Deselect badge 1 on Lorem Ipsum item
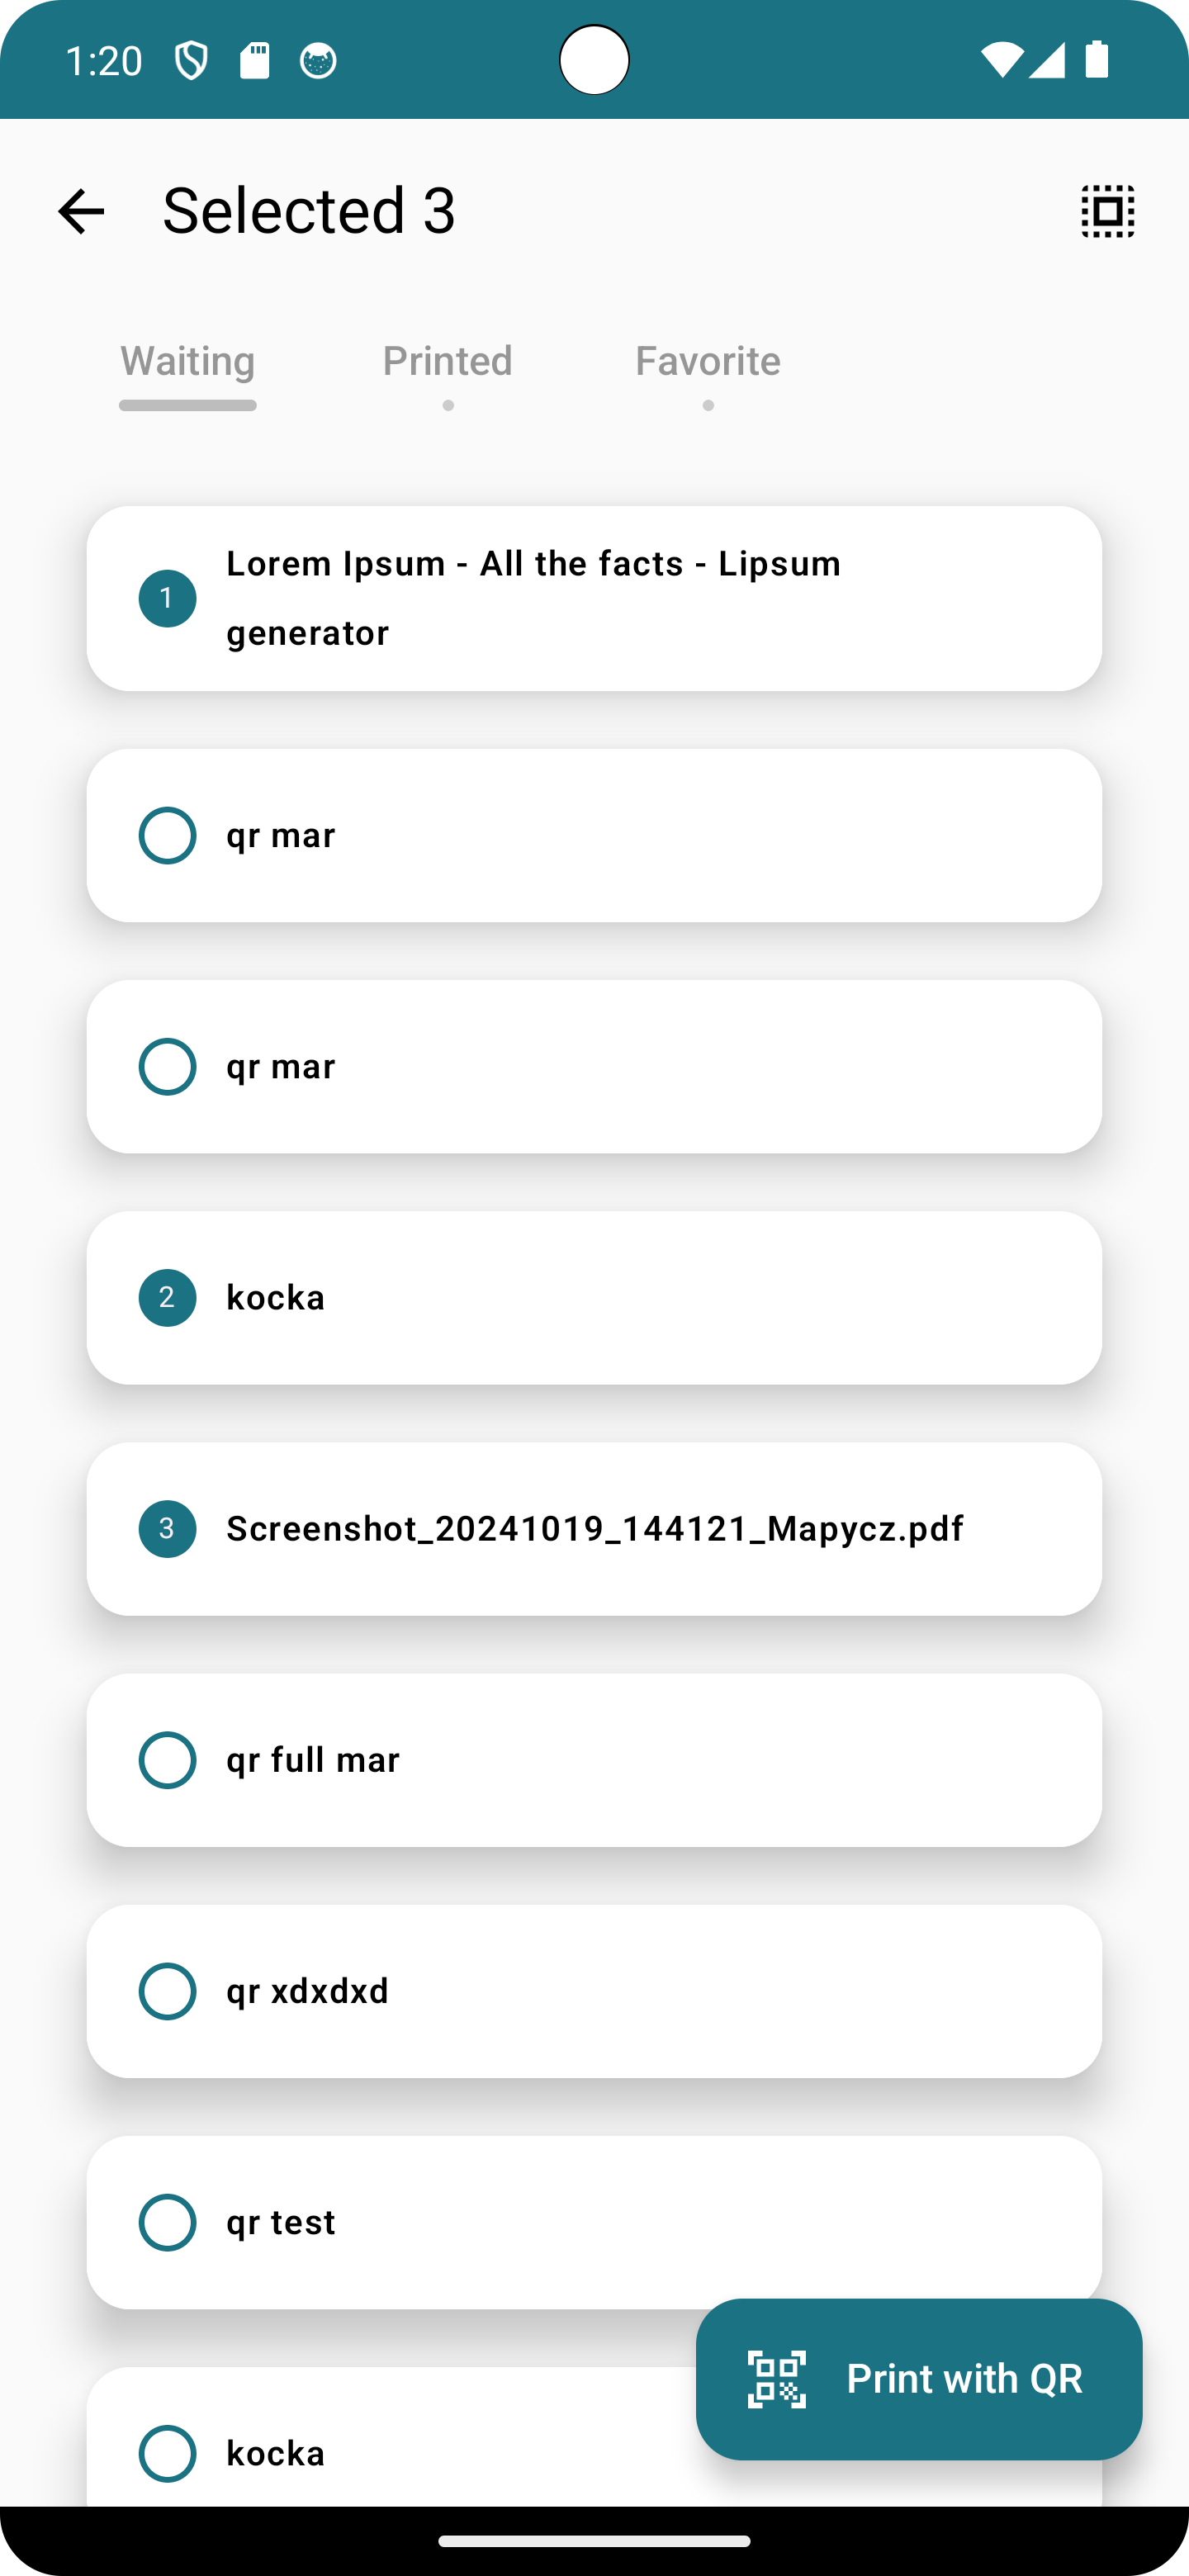The image size is (1189, 2576). [167, 599]
